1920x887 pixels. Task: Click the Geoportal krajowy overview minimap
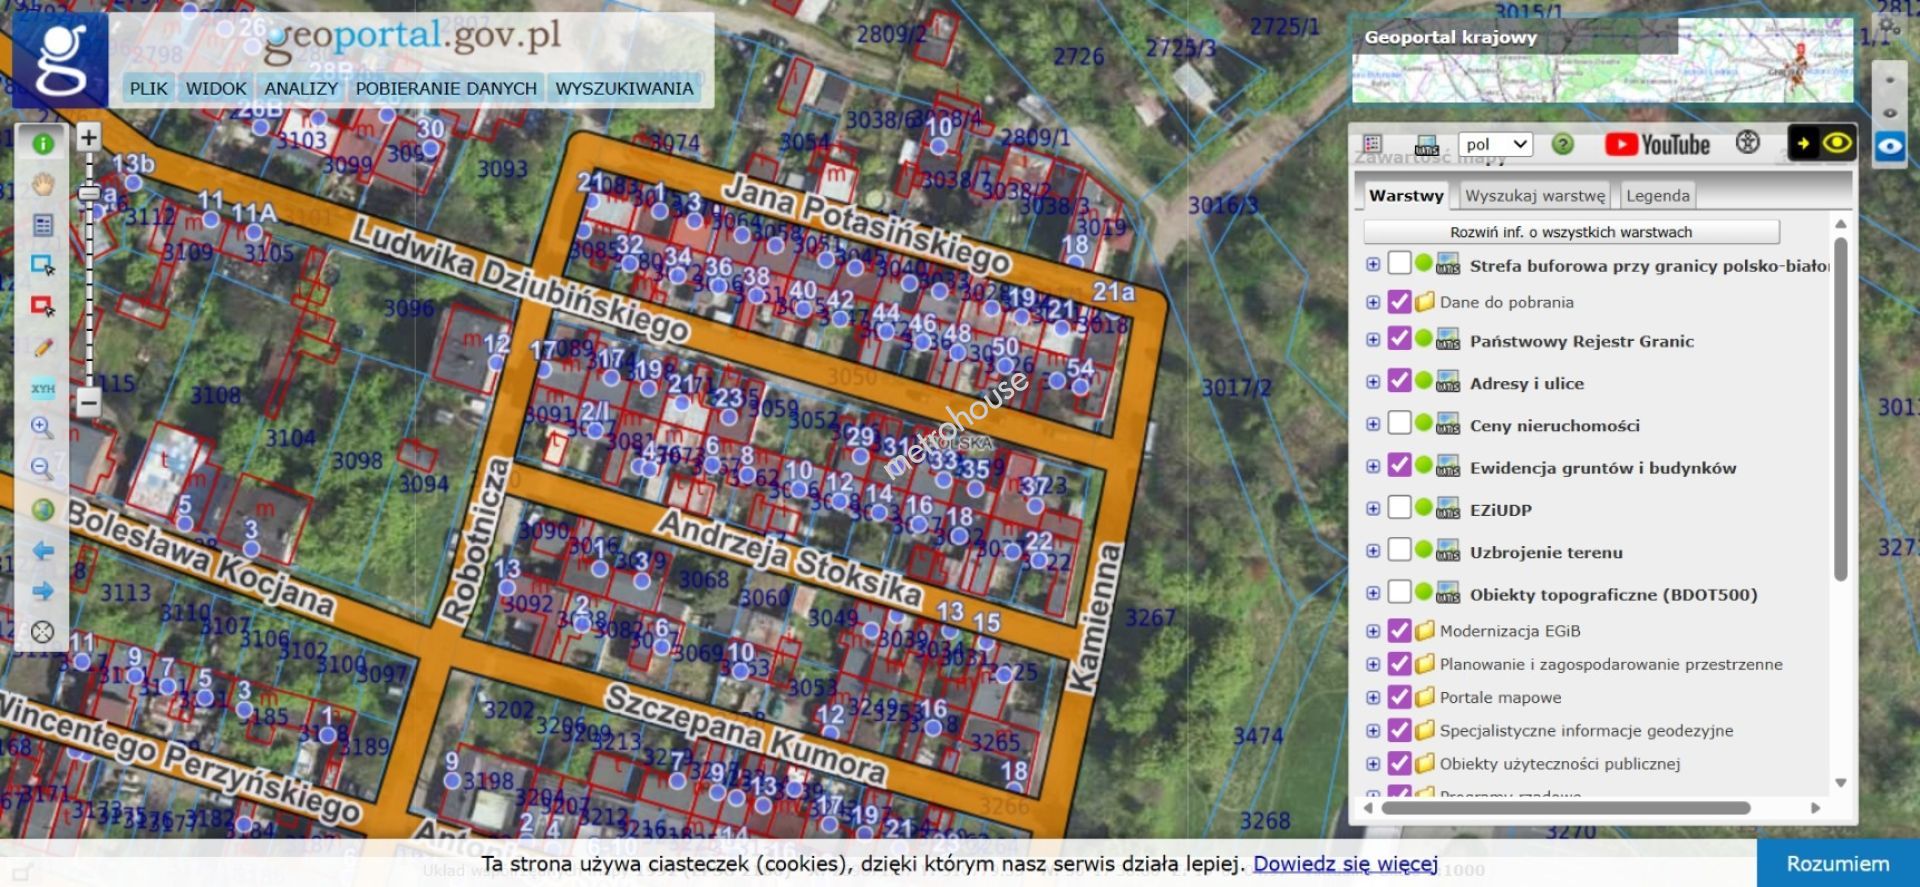1600,75
